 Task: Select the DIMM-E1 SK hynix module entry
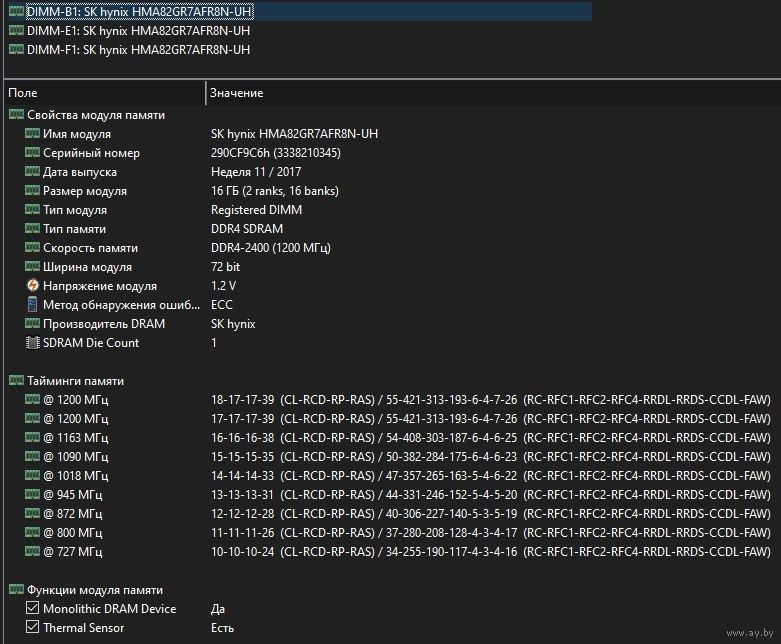tap(138, 31)
